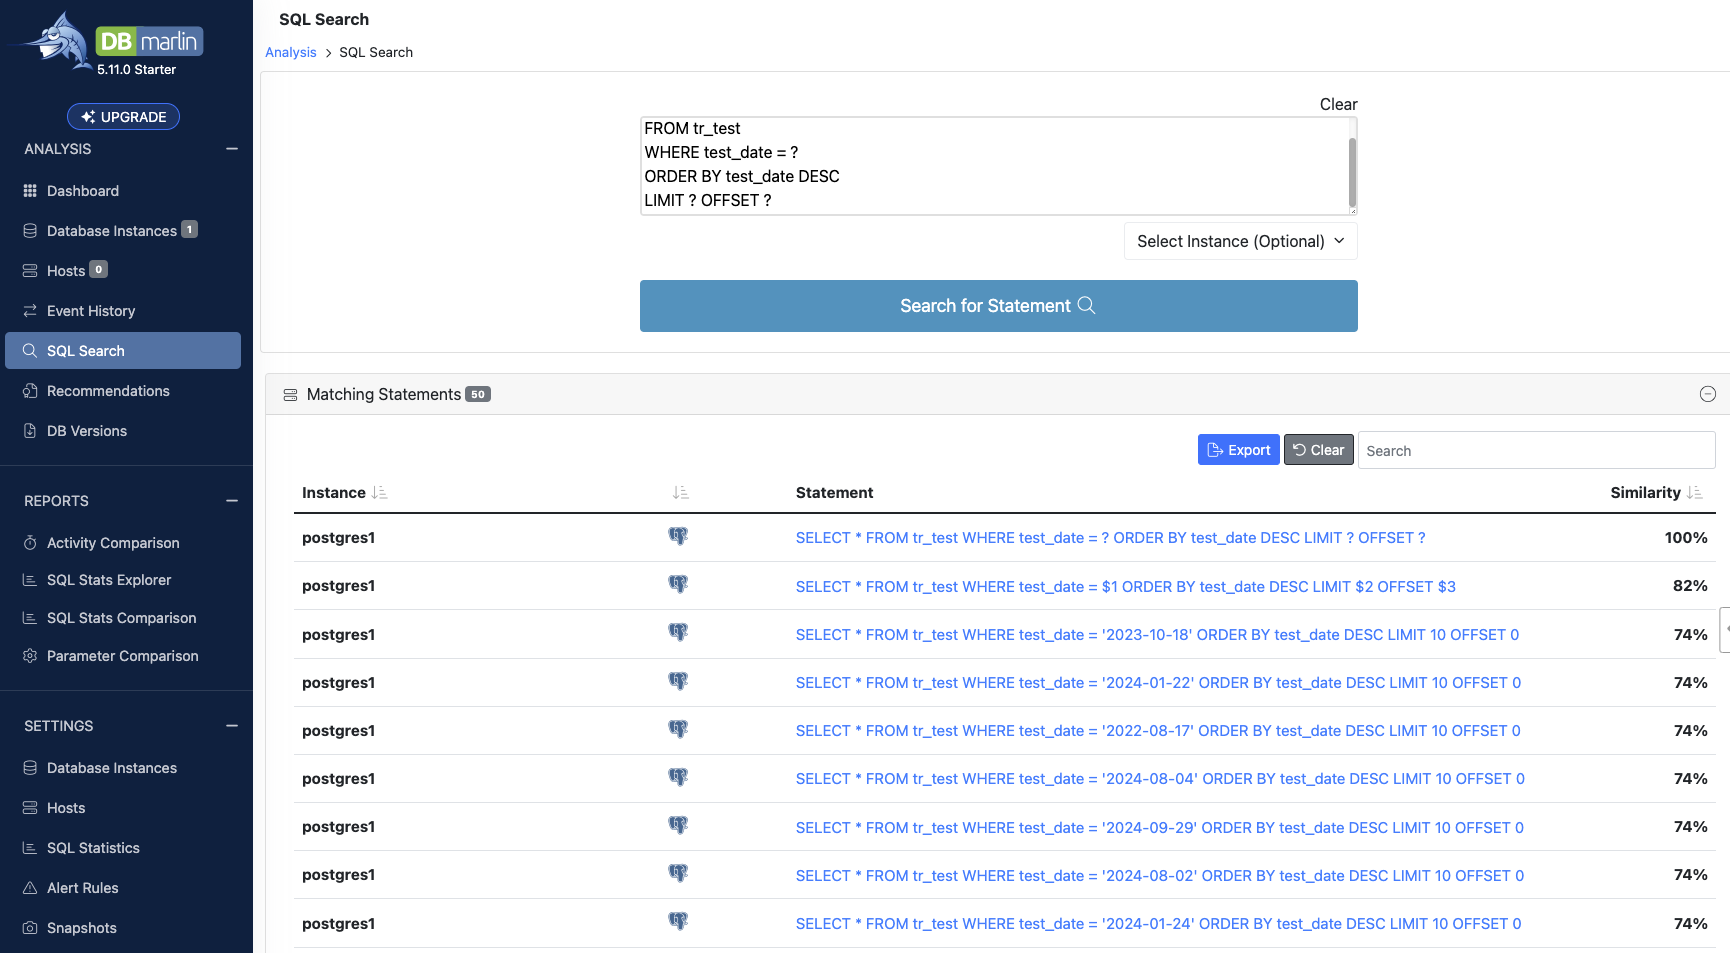The image size is (1730, 953).
Task: Open statement with date 2024-01-22
Action: point(1159,683)
